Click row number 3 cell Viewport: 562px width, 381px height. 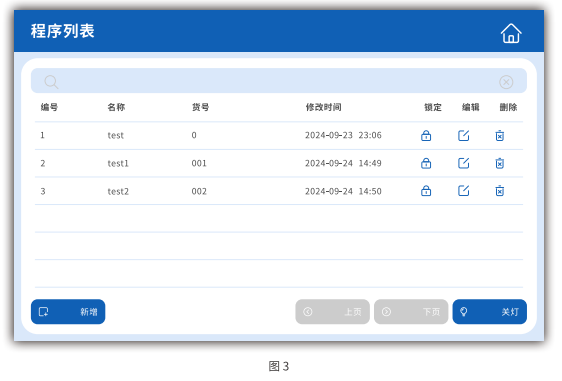(x=43, y=191)
